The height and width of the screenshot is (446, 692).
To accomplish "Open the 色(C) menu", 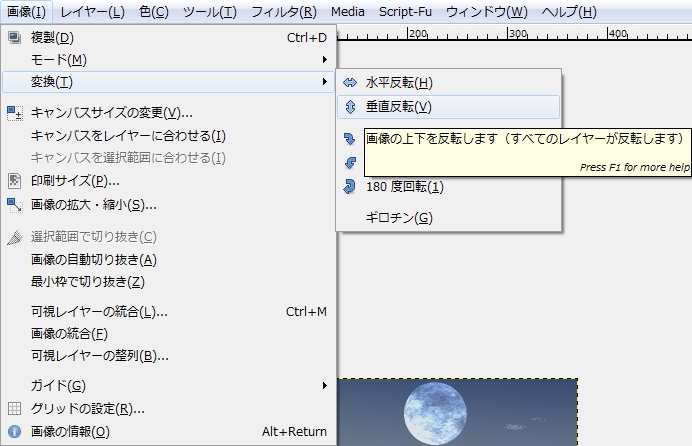I will [154, 11].
